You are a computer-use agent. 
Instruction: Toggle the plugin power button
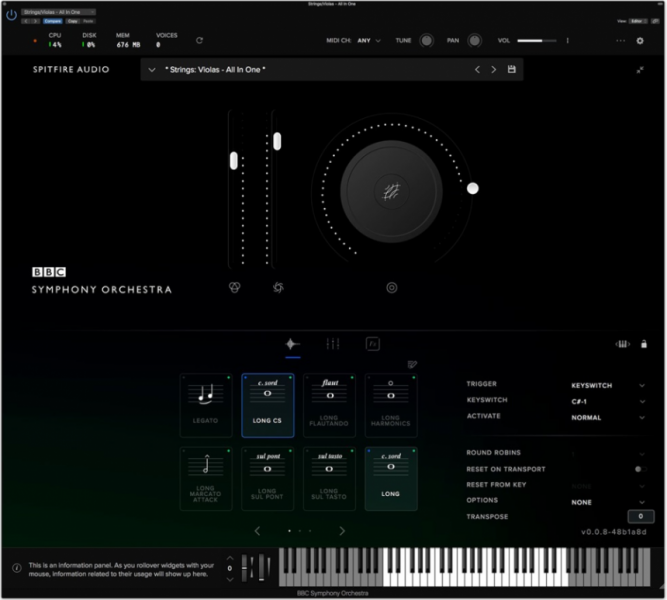[x=11, y=15]
